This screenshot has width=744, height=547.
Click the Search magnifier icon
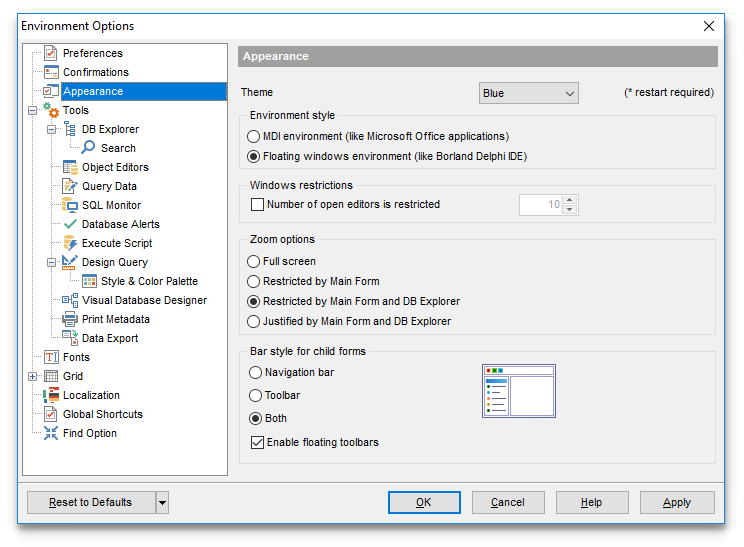(x=88, y=148)
